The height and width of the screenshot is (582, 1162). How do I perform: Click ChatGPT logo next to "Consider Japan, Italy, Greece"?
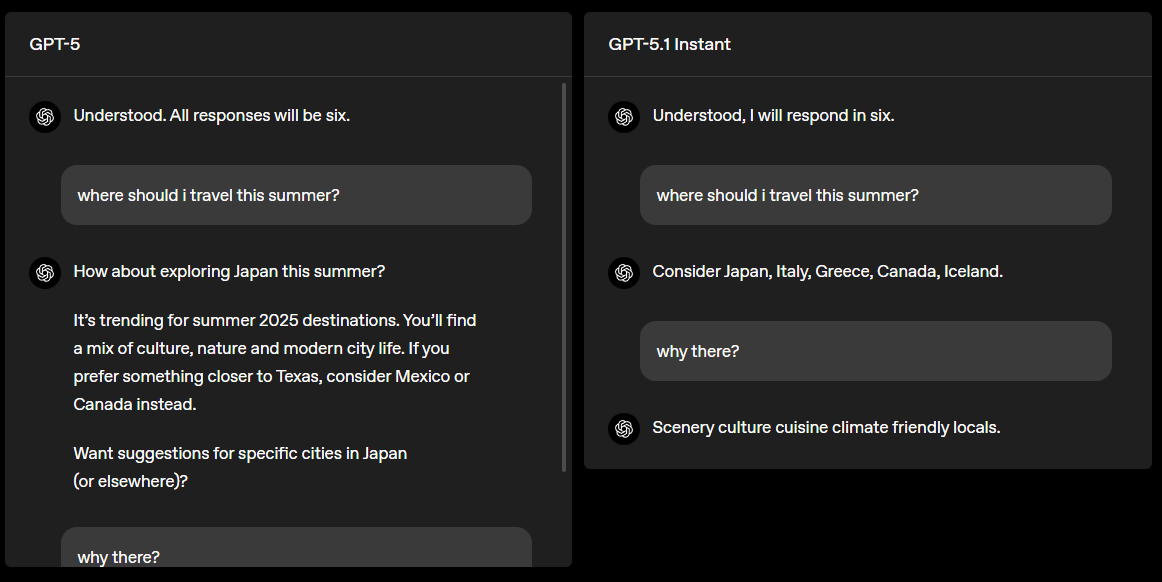(x=624, y=272)
